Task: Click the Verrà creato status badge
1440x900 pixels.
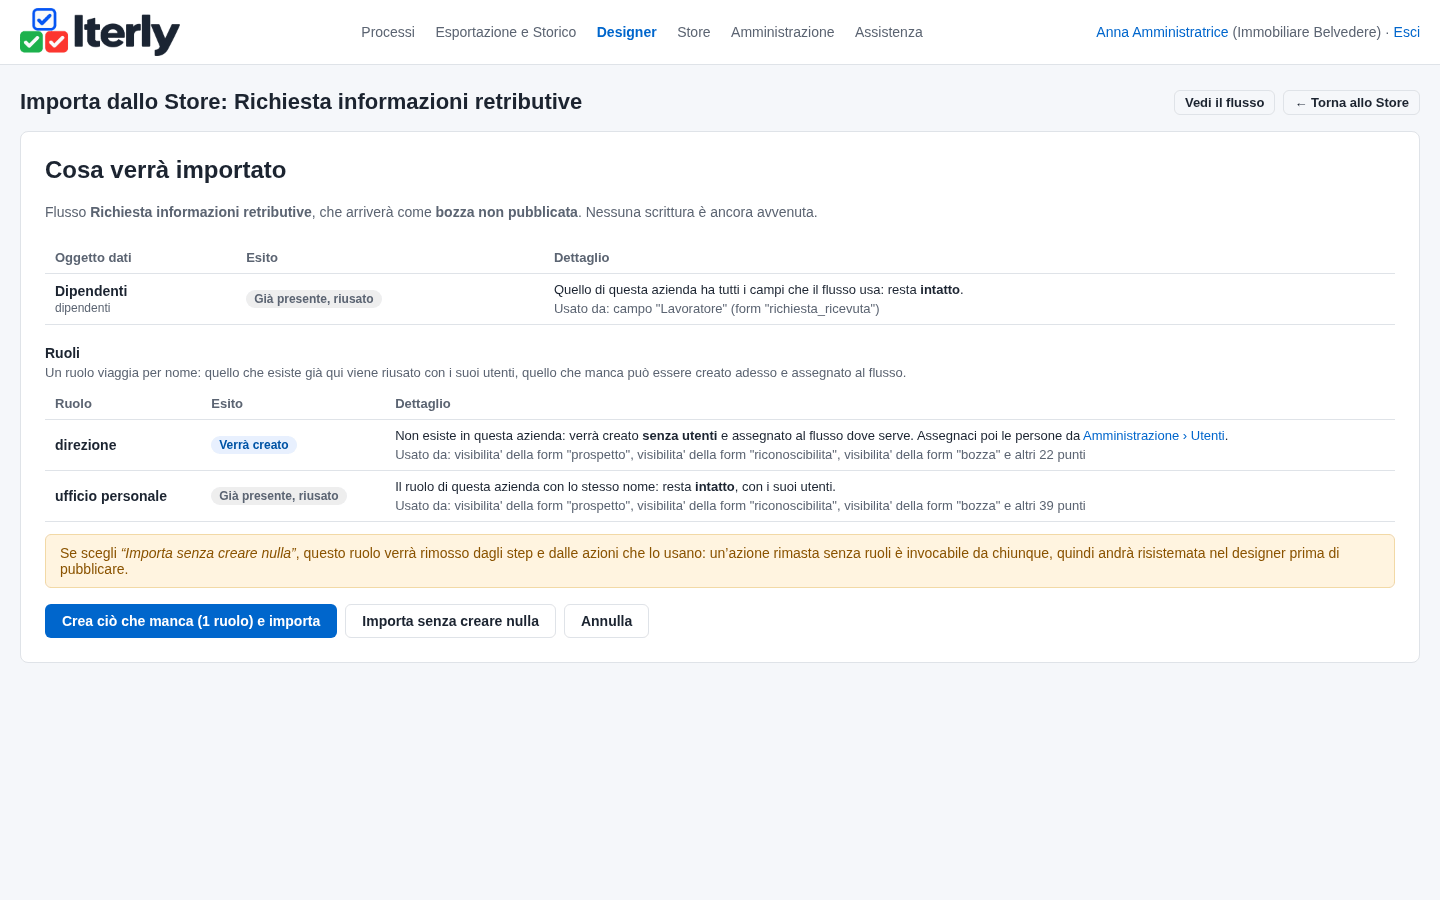Action: point(254,445)
